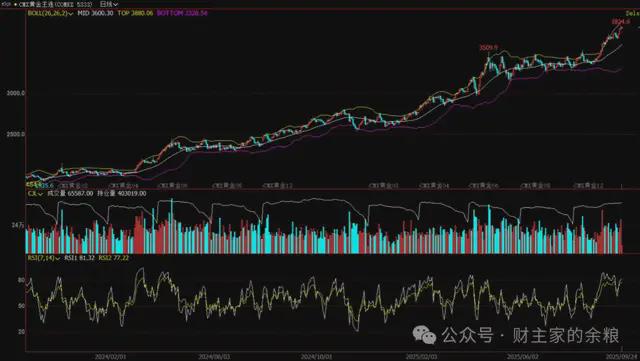Open the CJL volume indicator dropdown
The width and height of the screenshot is (640, 361).
35,193
